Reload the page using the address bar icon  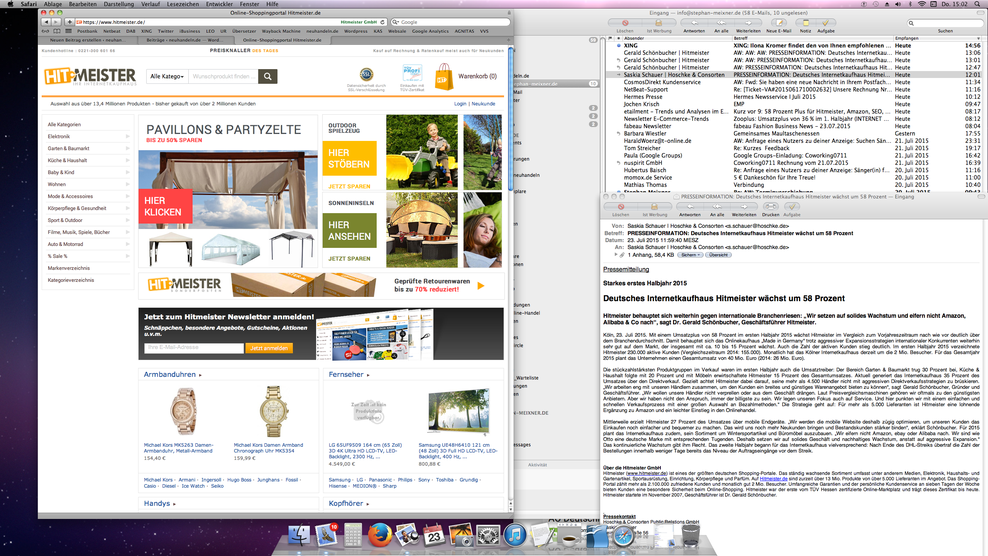382,22
